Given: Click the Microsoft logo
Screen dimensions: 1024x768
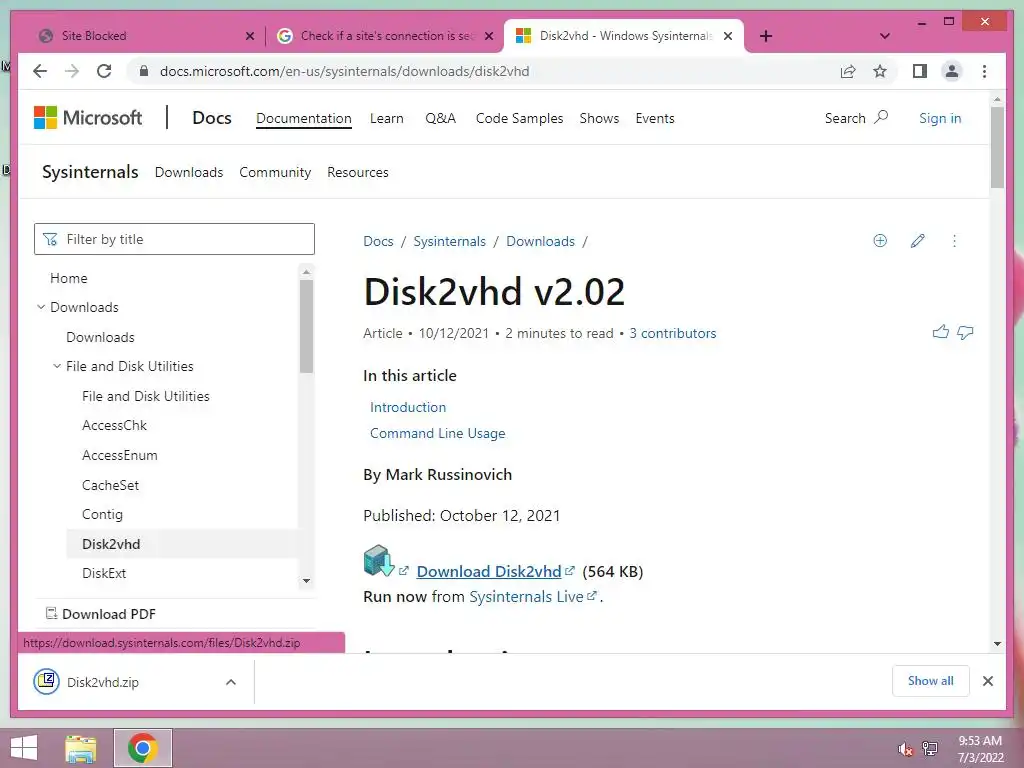Looking at the screenshot, I should [x=88, y=118].
